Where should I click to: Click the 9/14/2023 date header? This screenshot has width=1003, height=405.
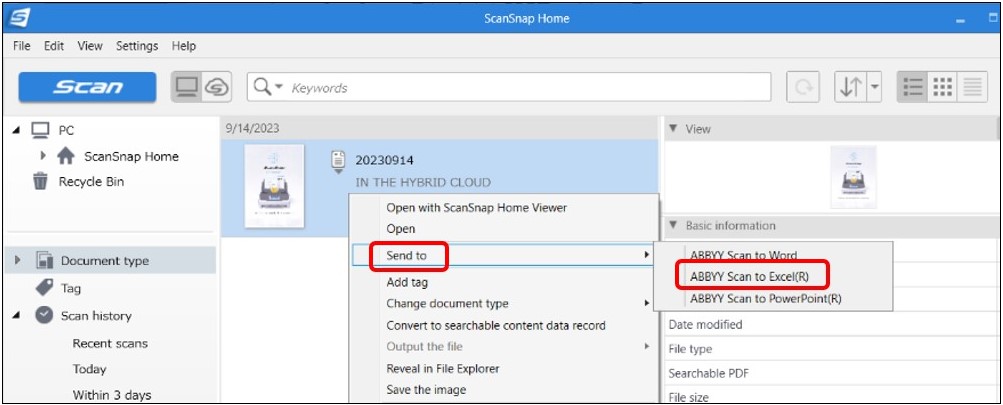click(x=252, y=129)
